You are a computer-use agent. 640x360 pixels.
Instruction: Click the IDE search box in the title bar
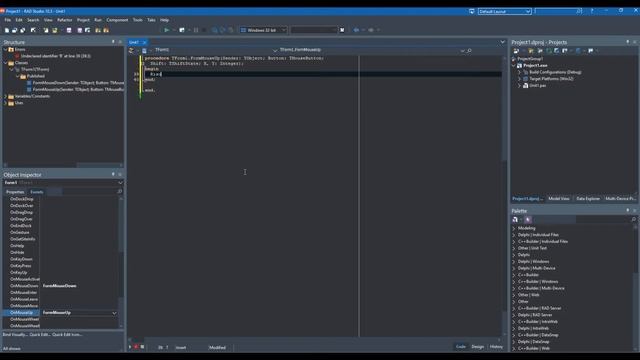click(x=558, y=11)
